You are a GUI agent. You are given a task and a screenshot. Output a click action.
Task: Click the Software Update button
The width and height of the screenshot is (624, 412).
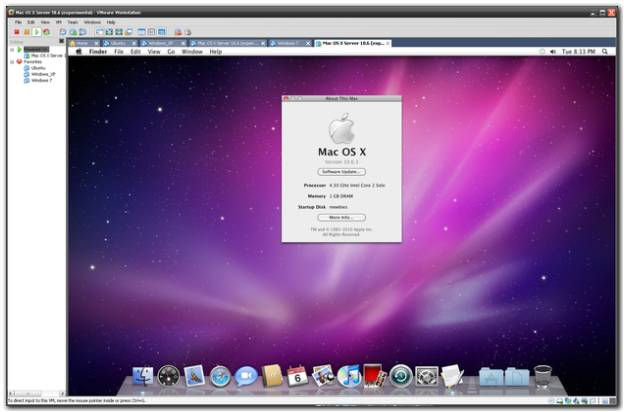(341, 172)
